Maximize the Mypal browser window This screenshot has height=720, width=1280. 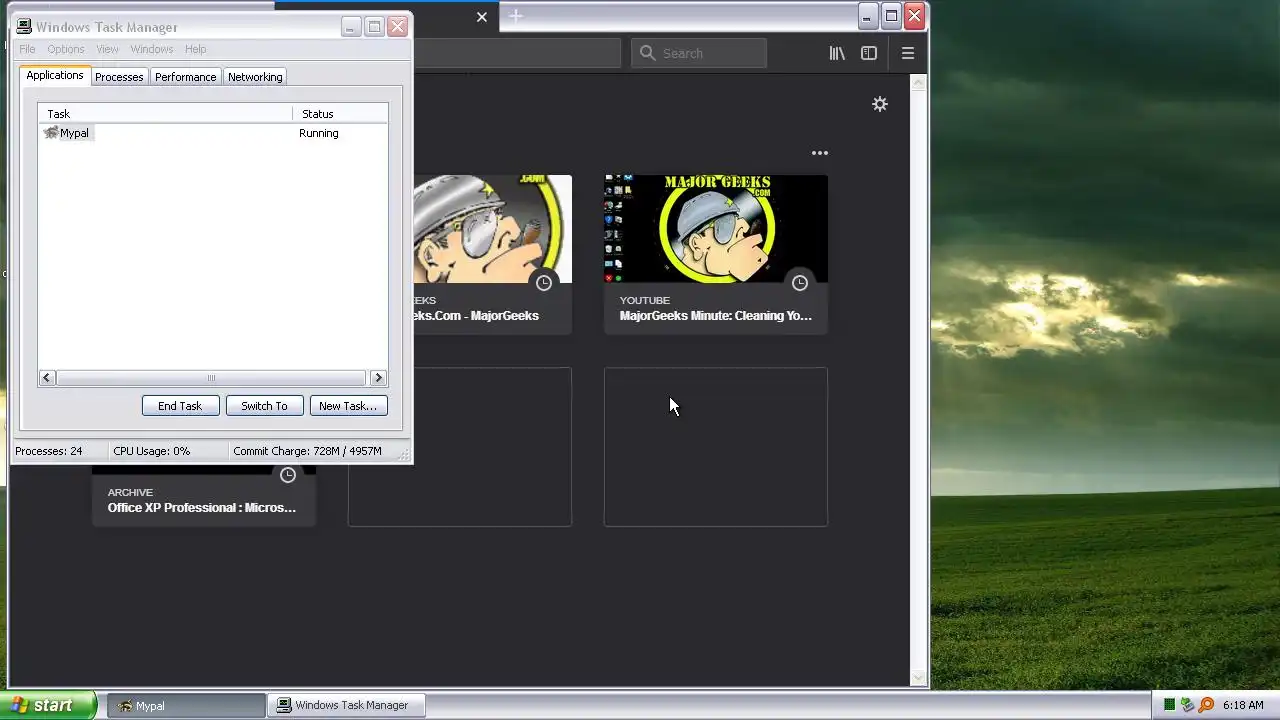click(x=891, y=16)
